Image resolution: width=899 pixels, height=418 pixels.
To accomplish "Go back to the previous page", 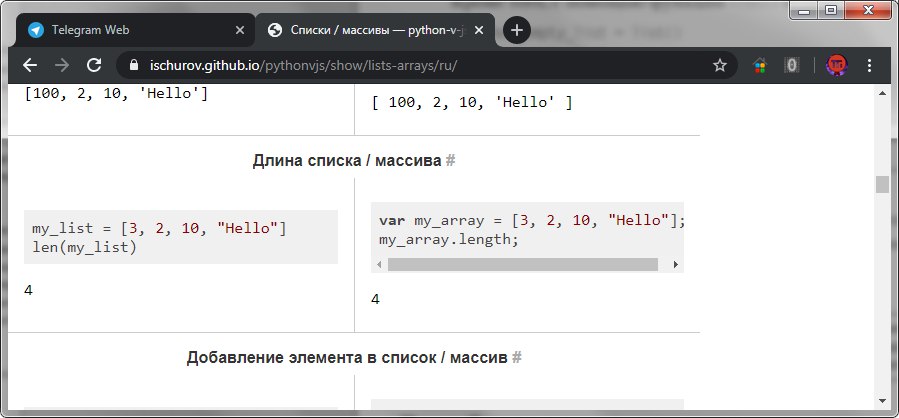I will (30, 65).
